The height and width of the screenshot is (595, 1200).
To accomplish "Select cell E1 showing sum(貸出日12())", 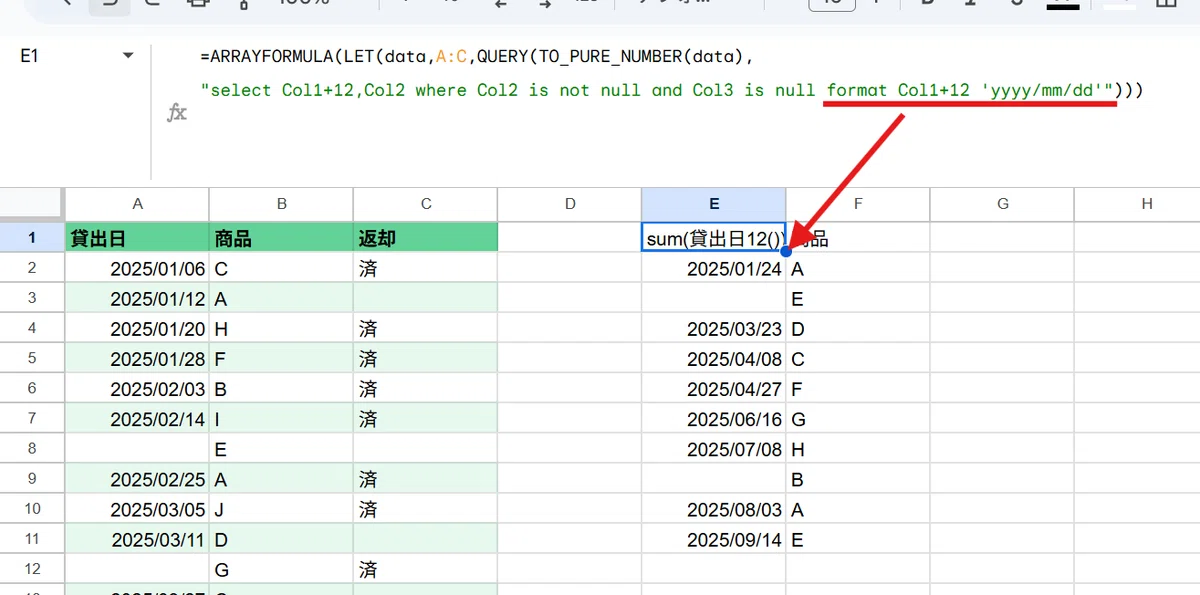I will (x=714, y=238).
